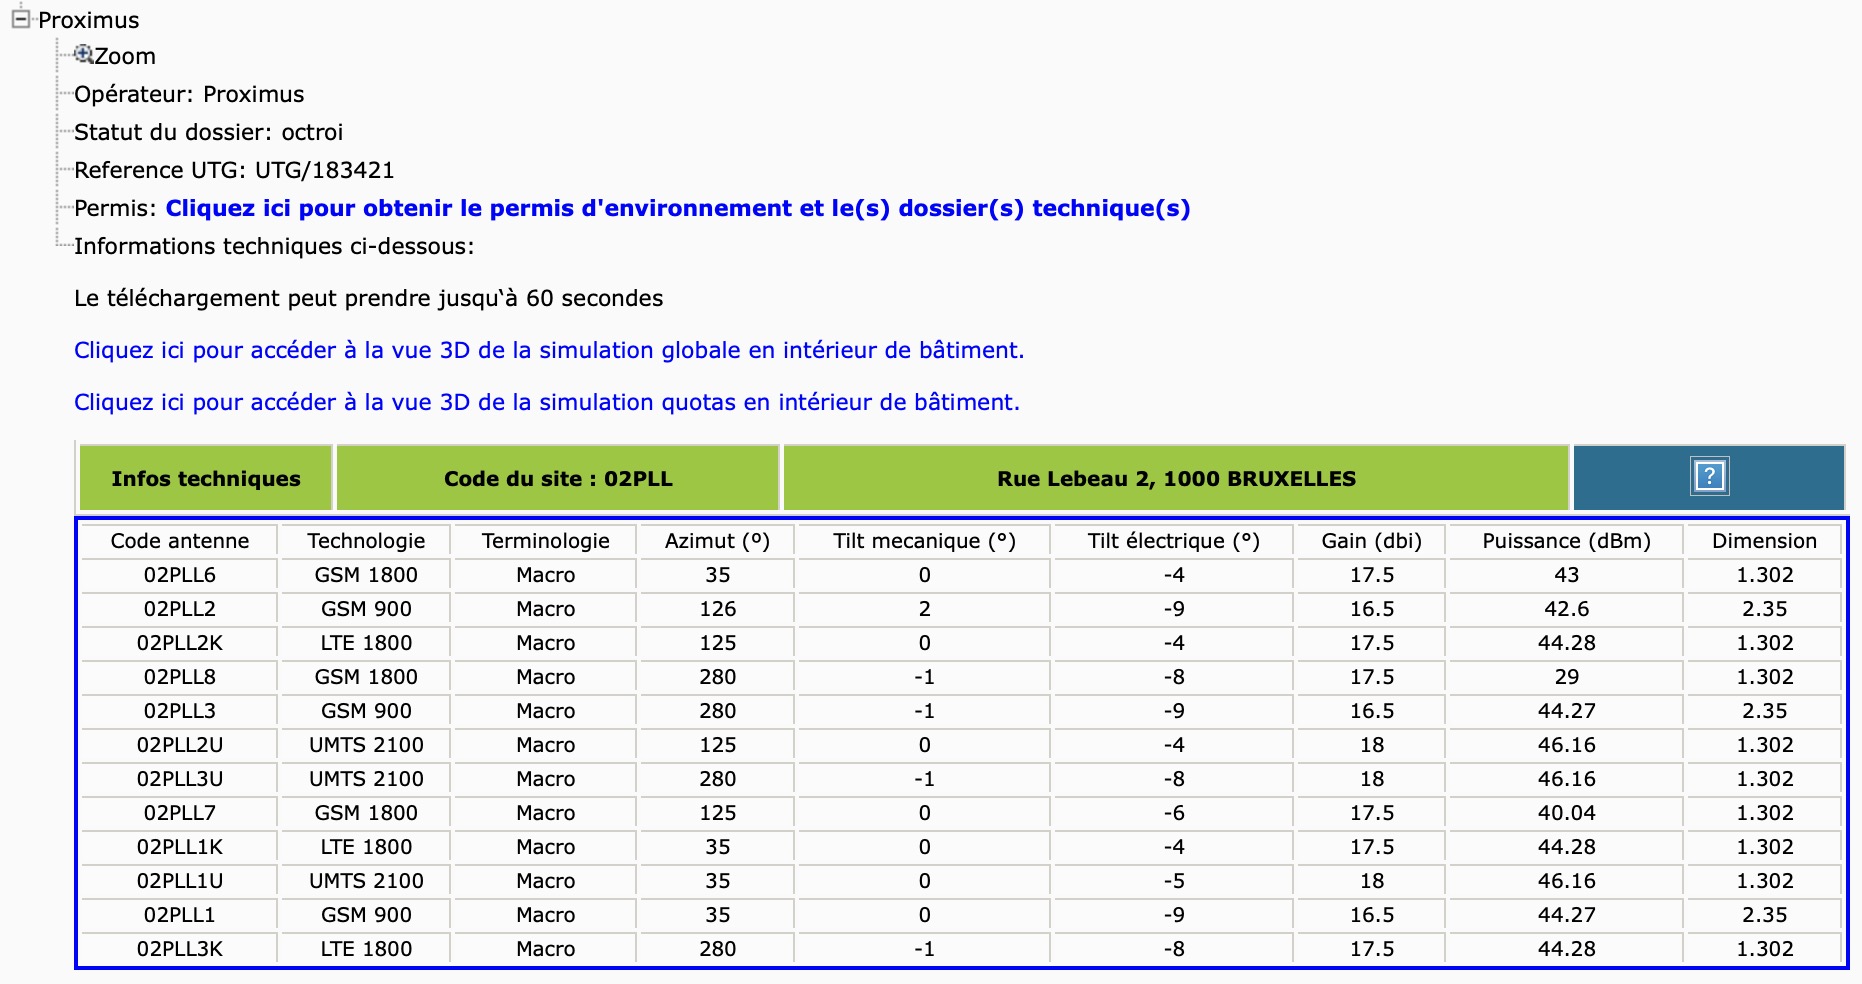
Task: Click azimut value 126 in 02PLL2 row
Action: click(x=717, y=609)
